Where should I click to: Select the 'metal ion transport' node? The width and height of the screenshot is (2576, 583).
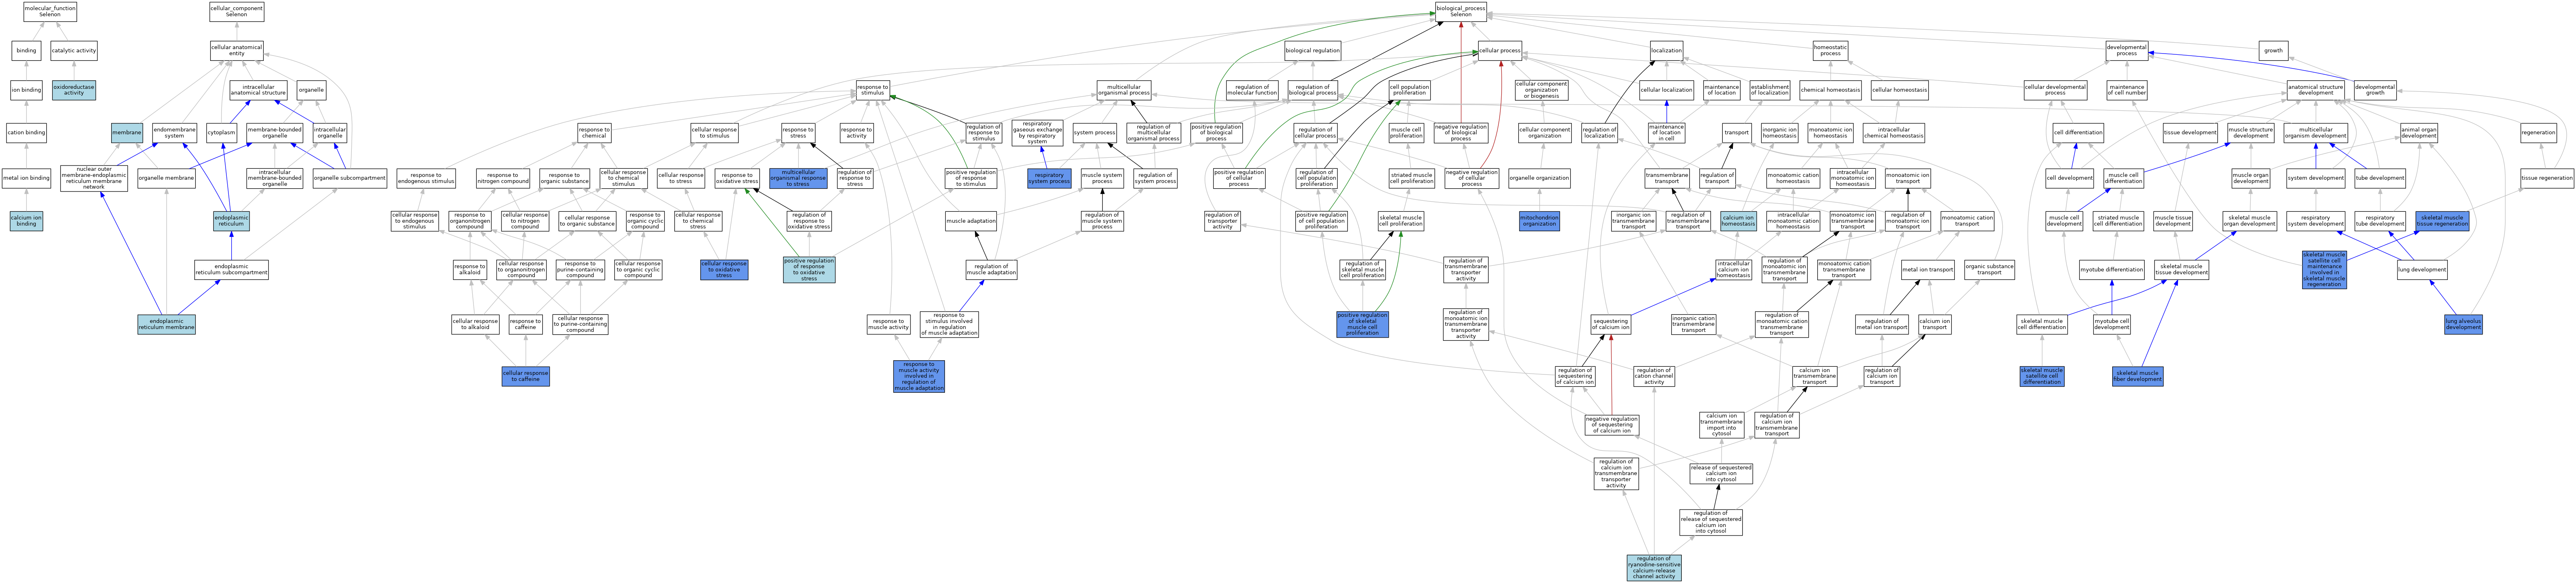[1928, 270]
